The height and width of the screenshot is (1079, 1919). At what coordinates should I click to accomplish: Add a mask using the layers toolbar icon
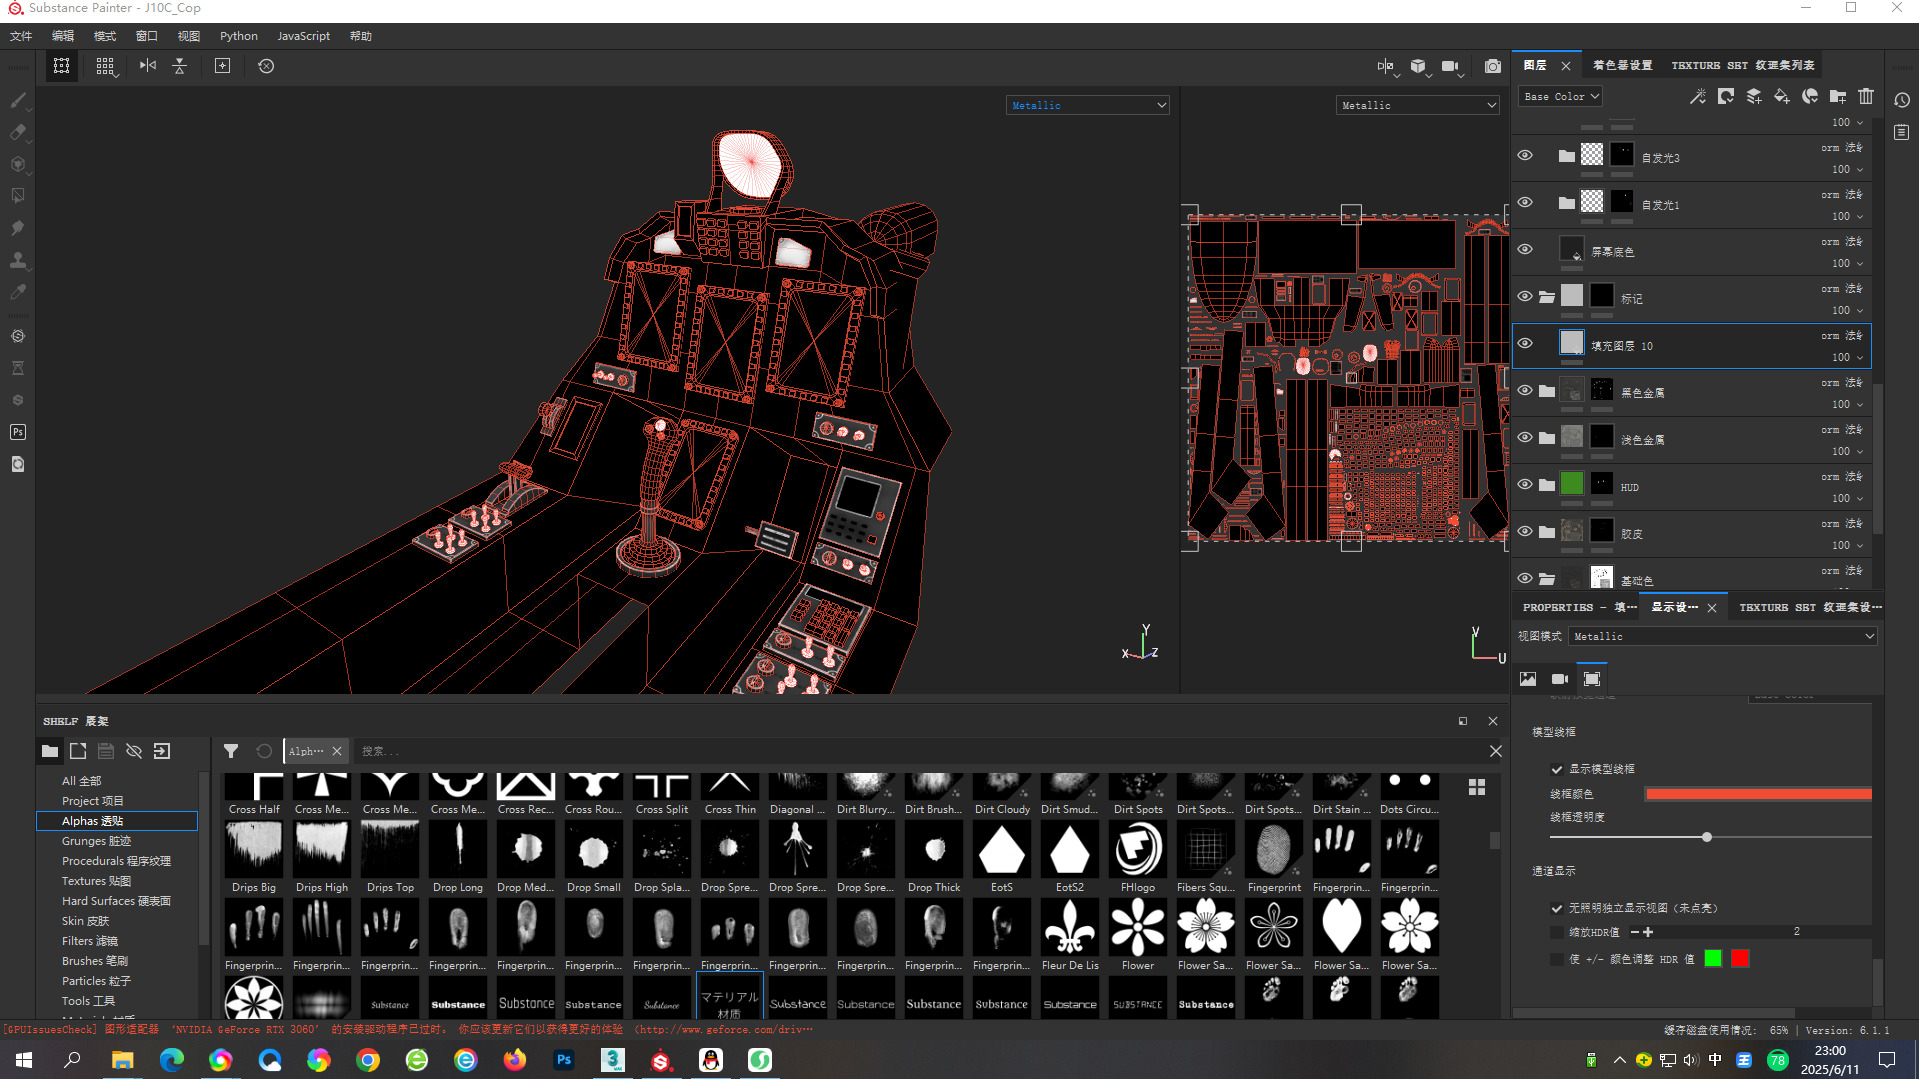[x=1726, y=96]
